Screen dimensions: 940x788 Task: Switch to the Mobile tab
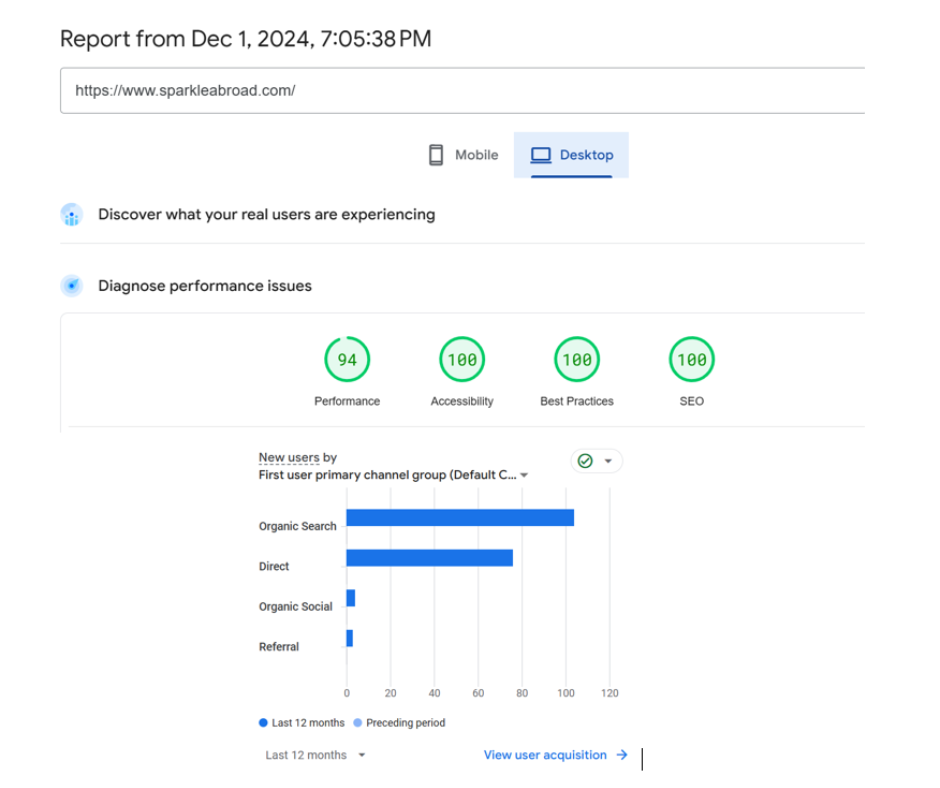[x=463, y=155]
